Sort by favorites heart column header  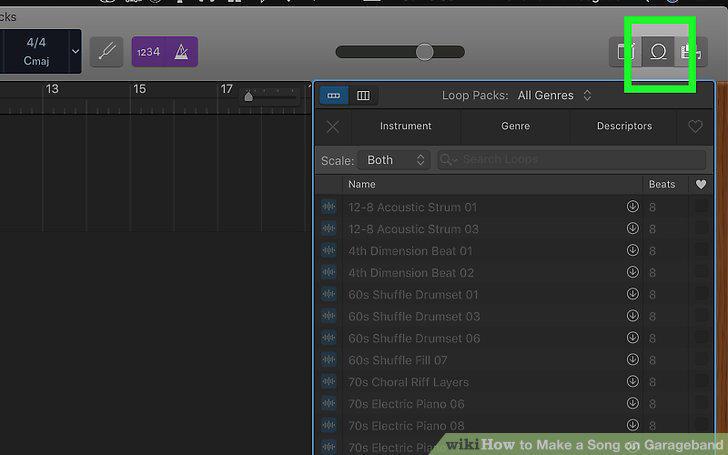pos(701,184)
